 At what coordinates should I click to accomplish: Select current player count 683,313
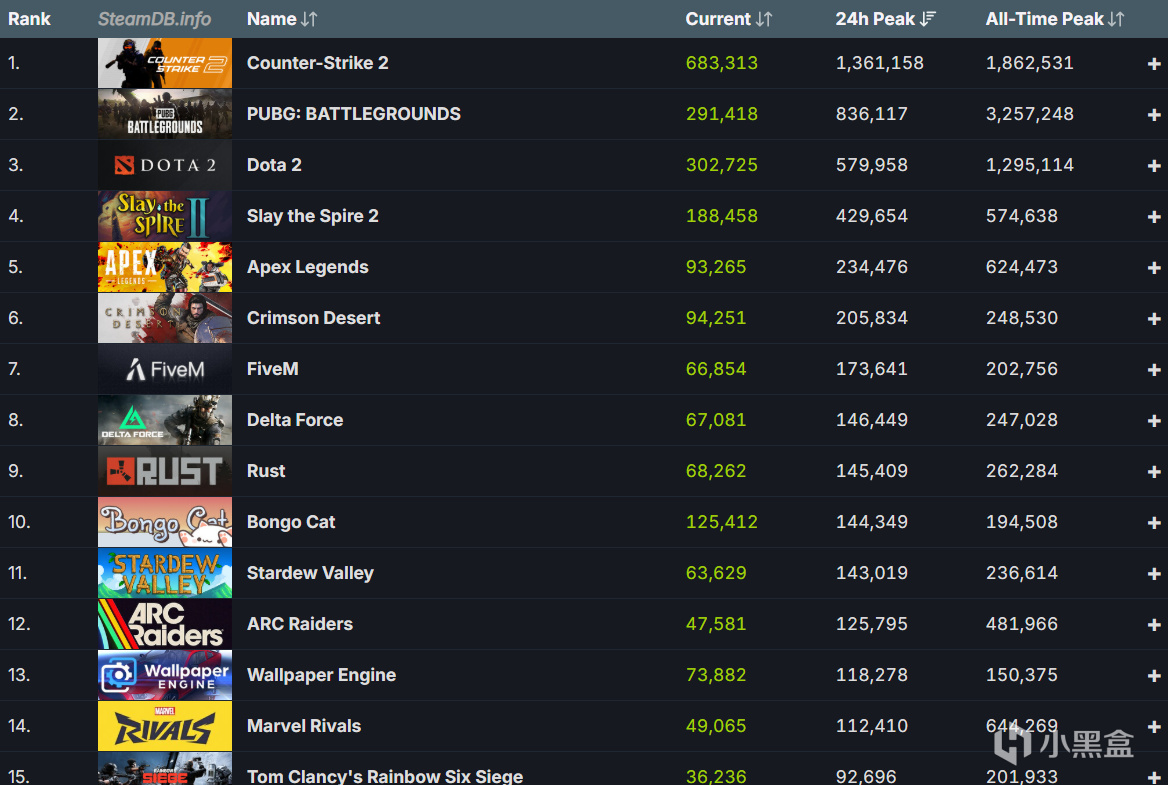(x=722, y=63)
